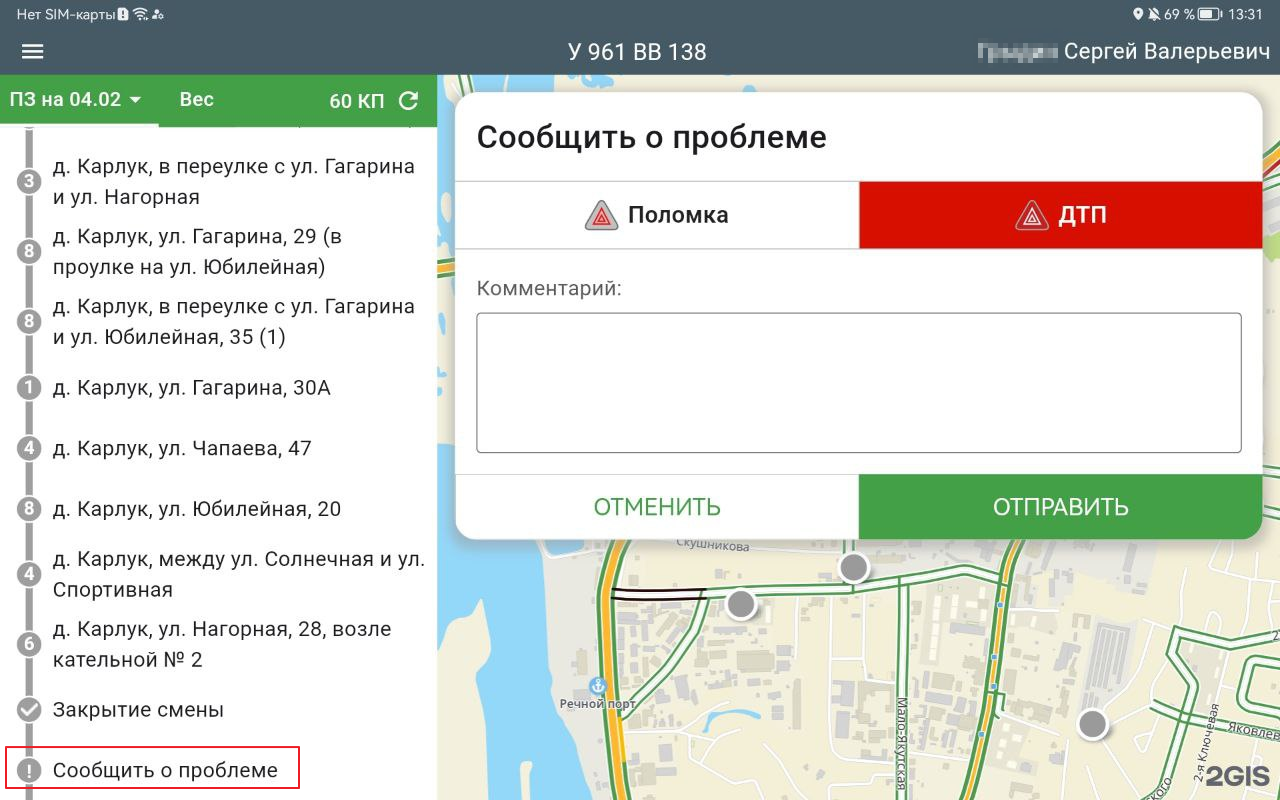1280x800 pixels.
Task: Select the ДТП problem type
Action: tap(1060, 215)
